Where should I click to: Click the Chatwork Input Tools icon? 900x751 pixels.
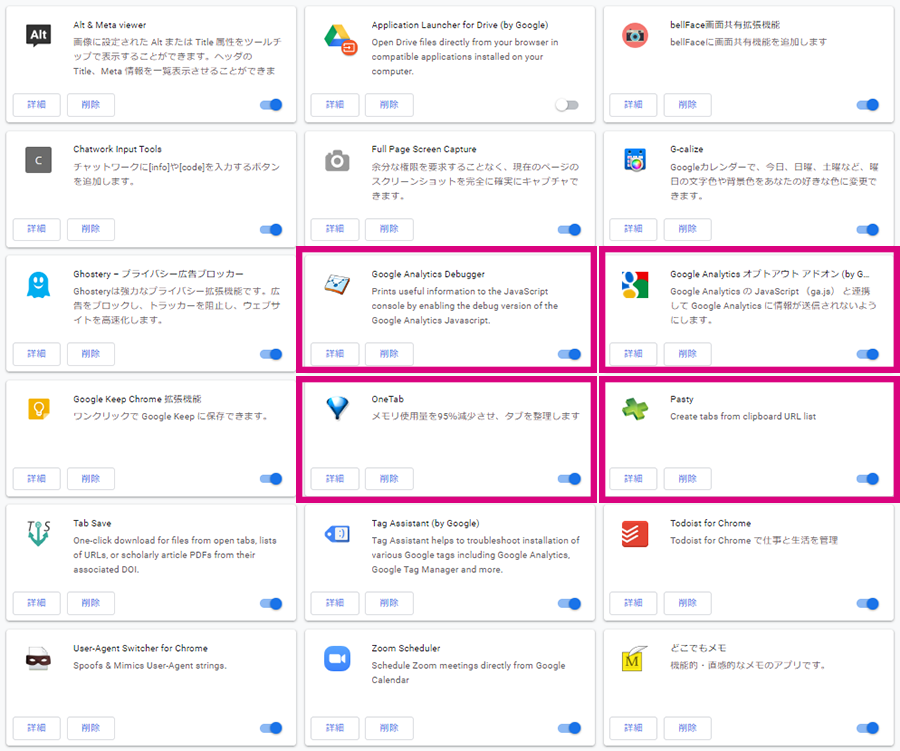click(x=38, y=160)
